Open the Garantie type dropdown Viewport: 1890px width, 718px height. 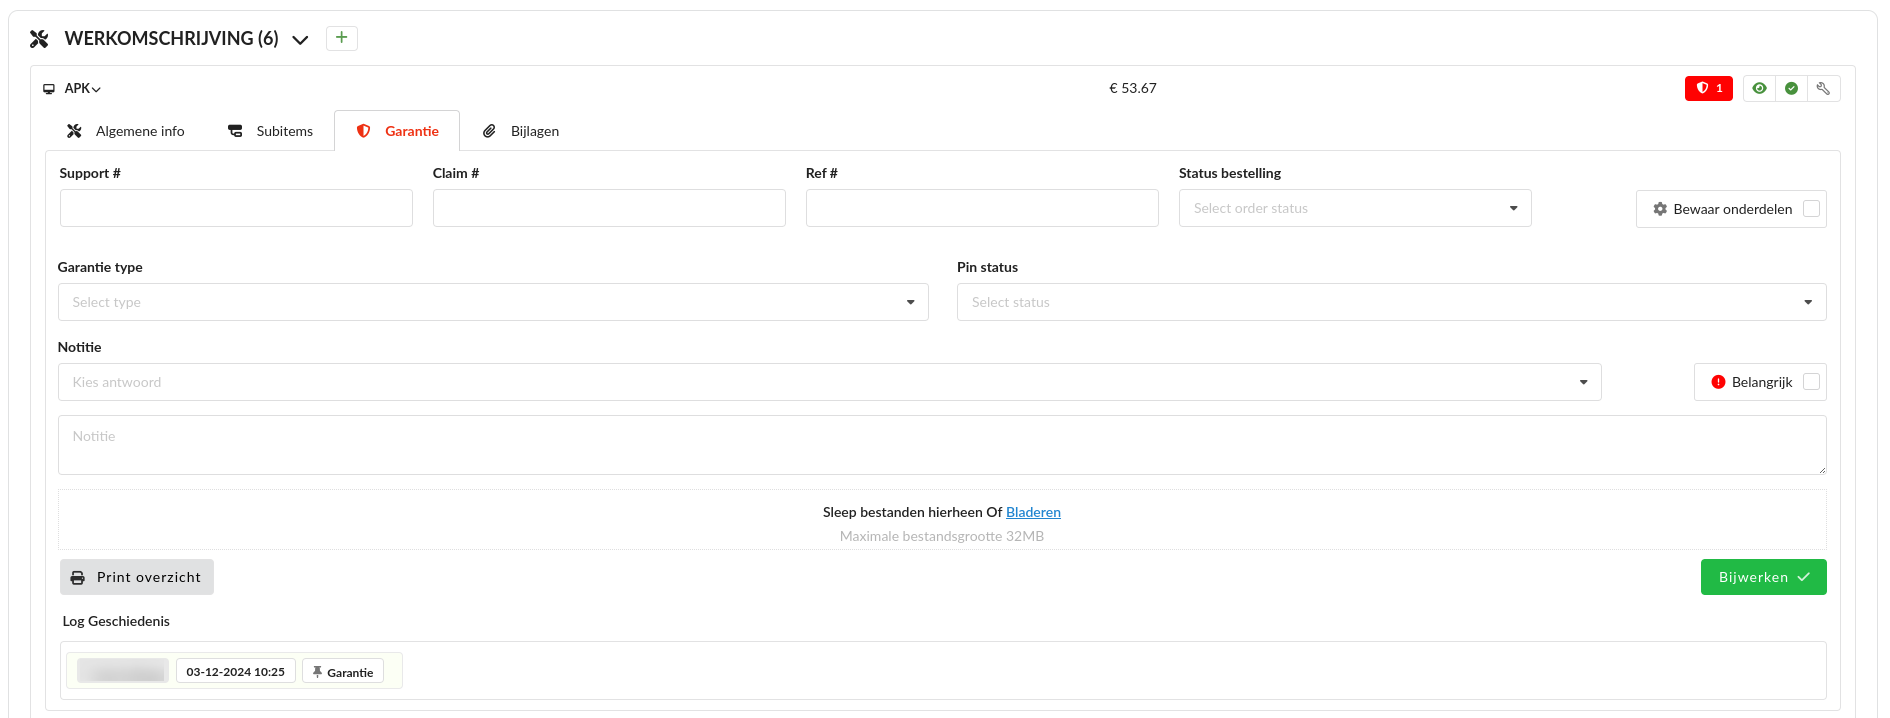(x=492, y=302)
